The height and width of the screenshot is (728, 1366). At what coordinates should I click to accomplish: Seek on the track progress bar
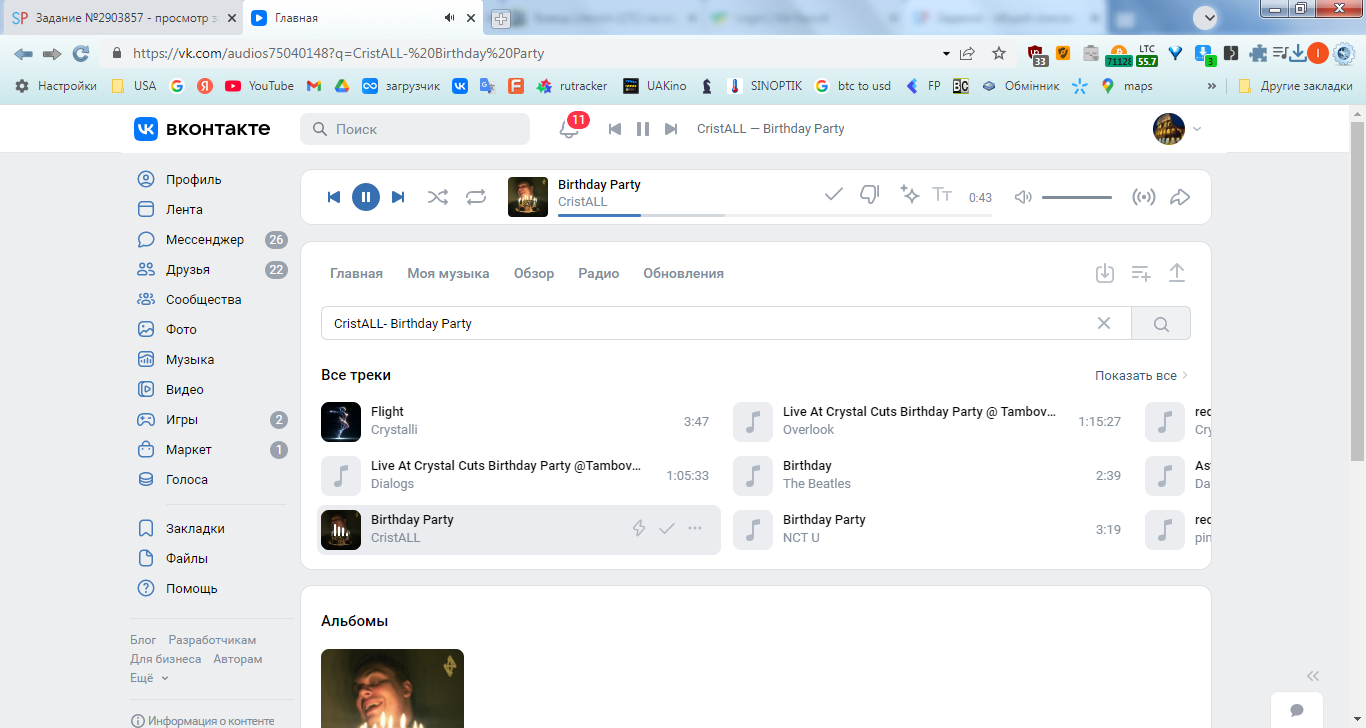[x=775, y=215]
